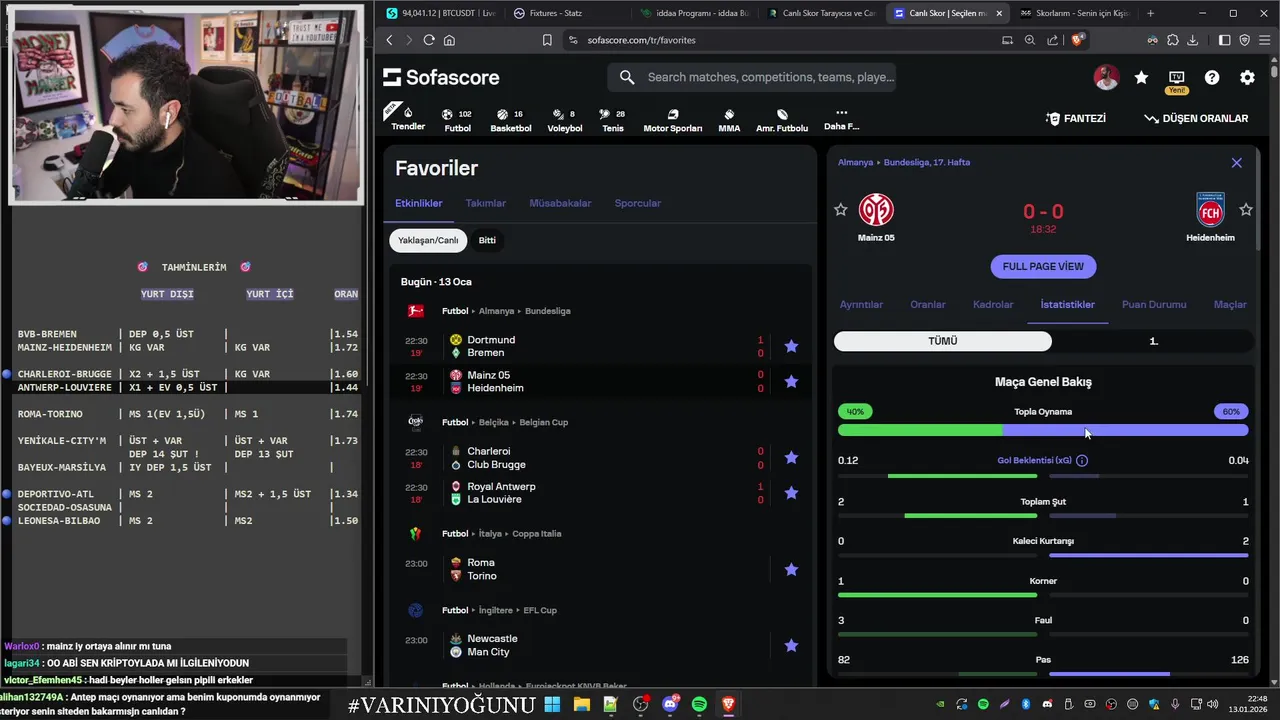
Task: Favorite Heidenheim team star
Action: pos(1245,209)
